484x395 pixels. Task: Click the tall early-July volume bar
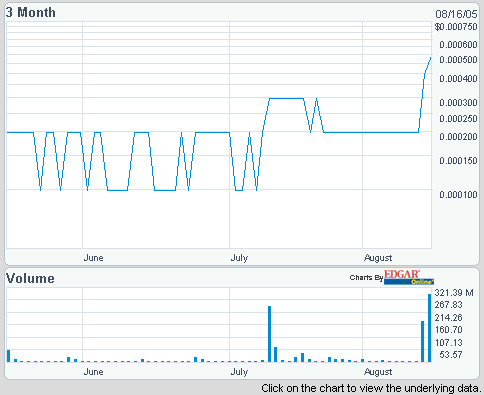[269, 334]
